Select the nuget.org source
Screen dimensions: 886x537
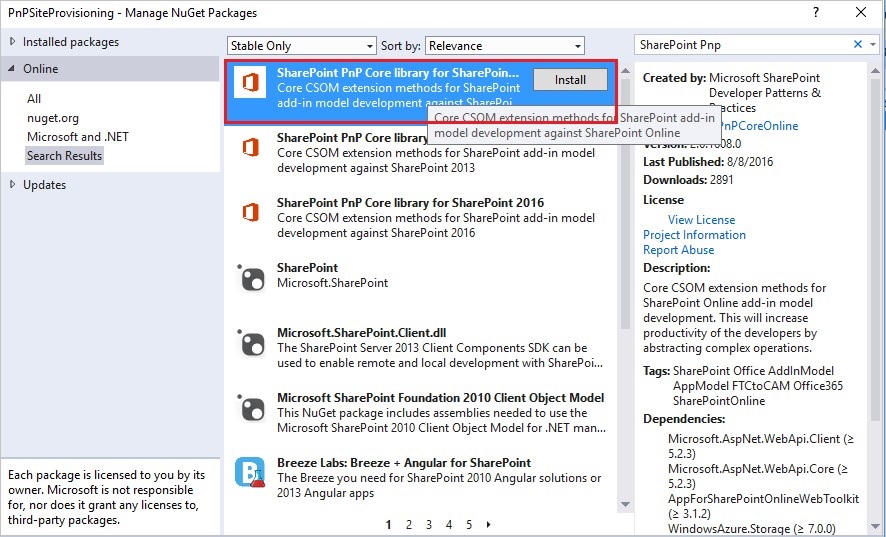[53, 118]
